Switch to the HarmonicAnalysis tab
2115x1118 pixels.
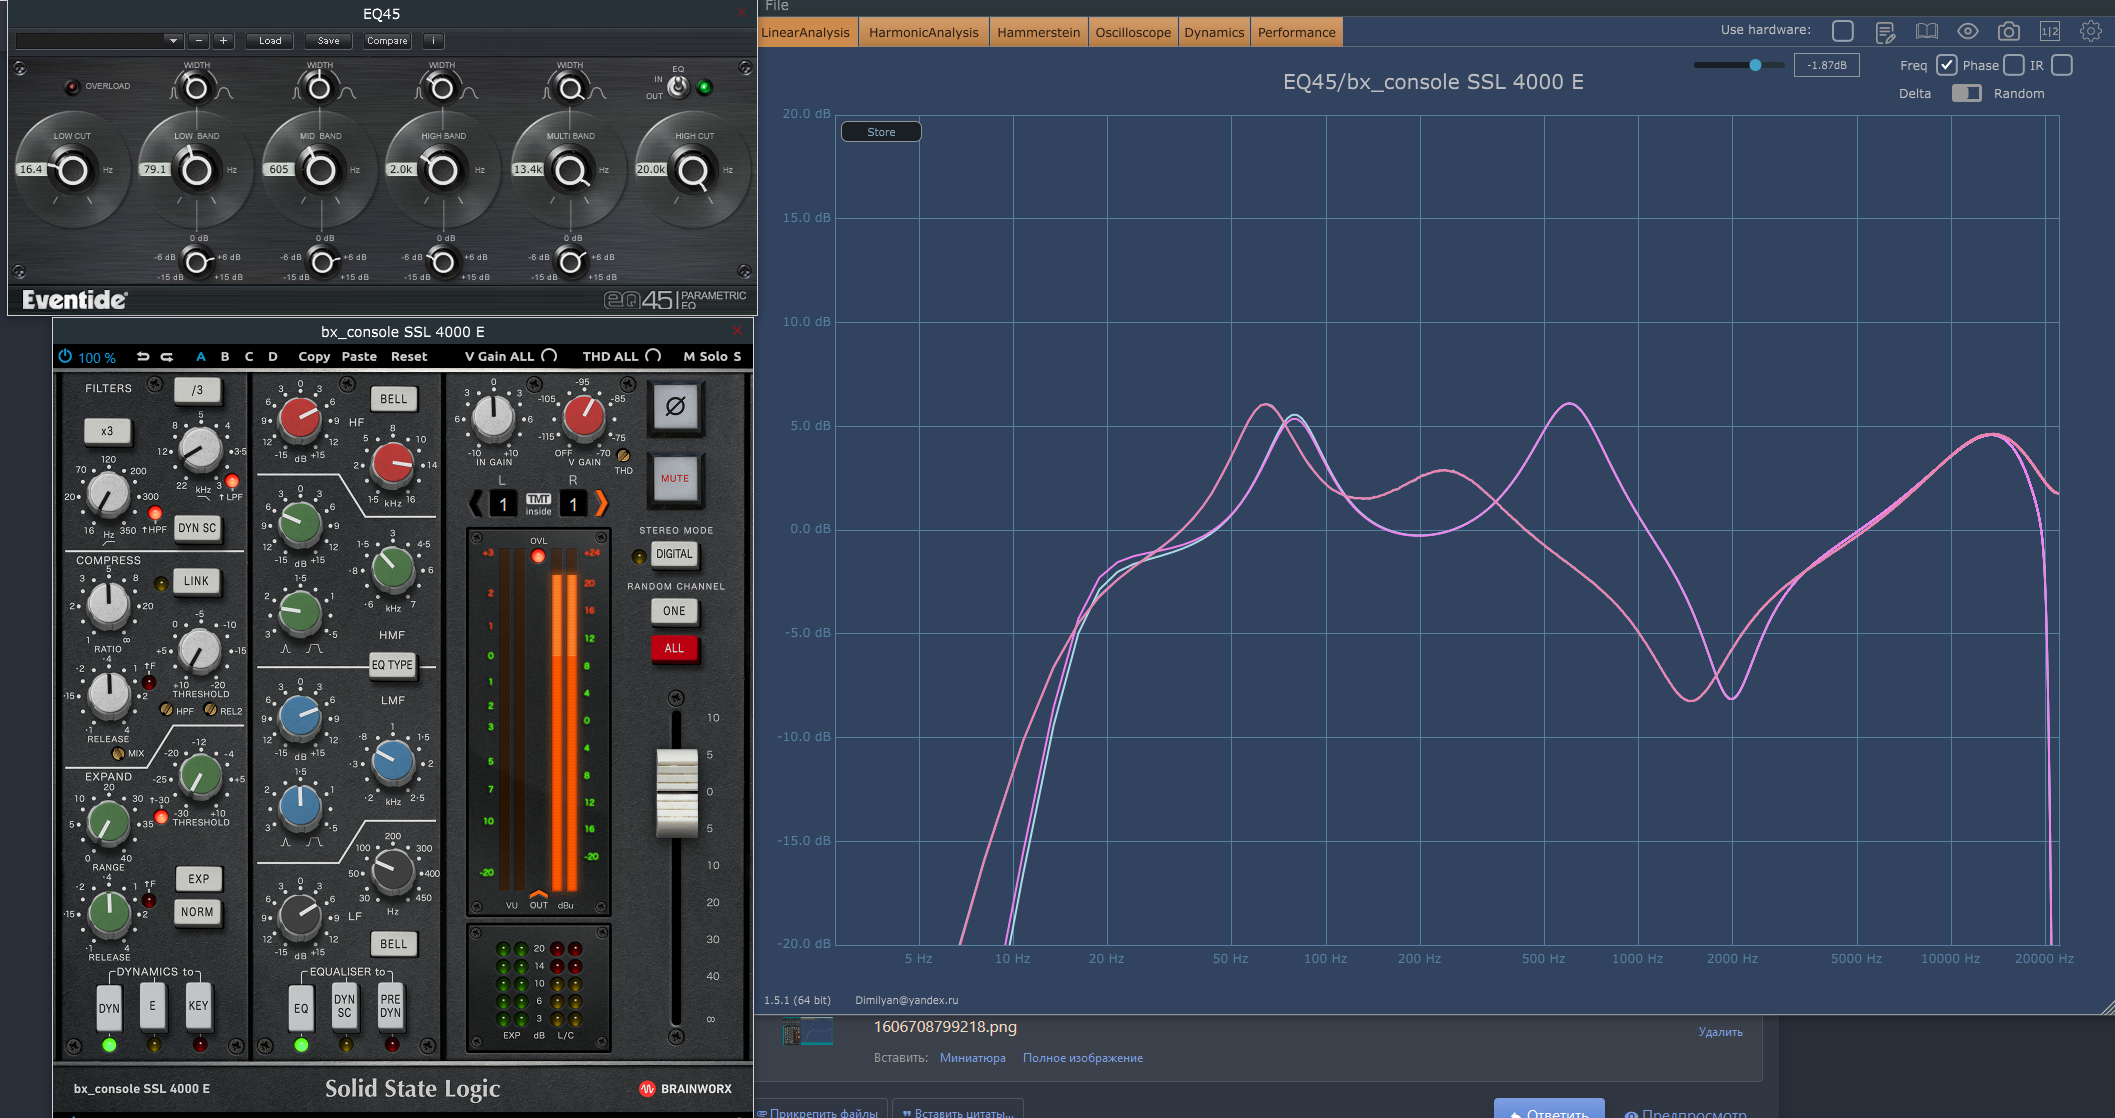[x=924, y=32]
